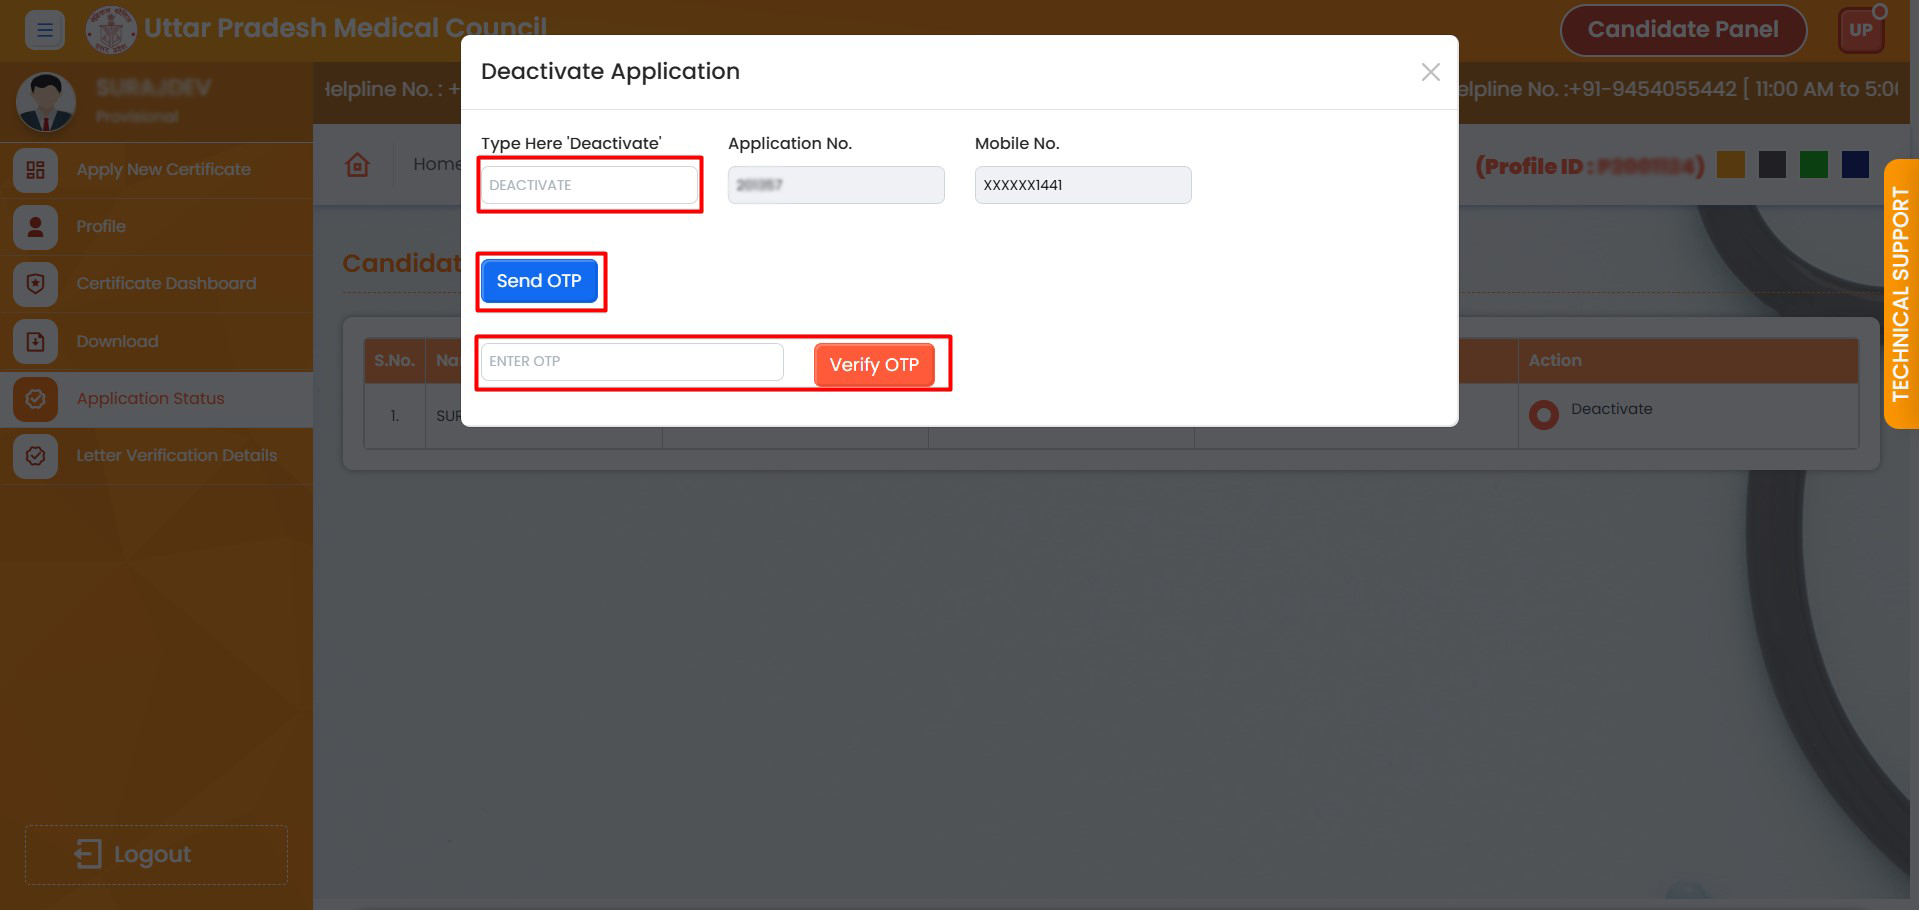Open the Application Status menu item
Image resolution: width=1919 pixels, height=910 pixels.
(x=150, y=399)
